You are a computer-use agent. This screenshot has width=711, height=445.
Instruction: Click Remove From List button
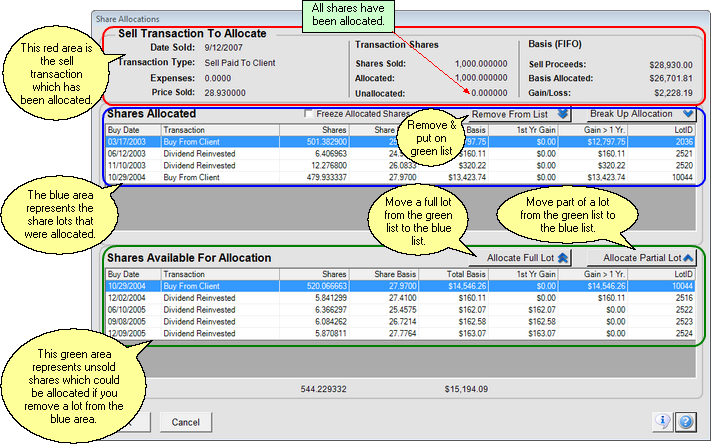[x=519, y=114]
